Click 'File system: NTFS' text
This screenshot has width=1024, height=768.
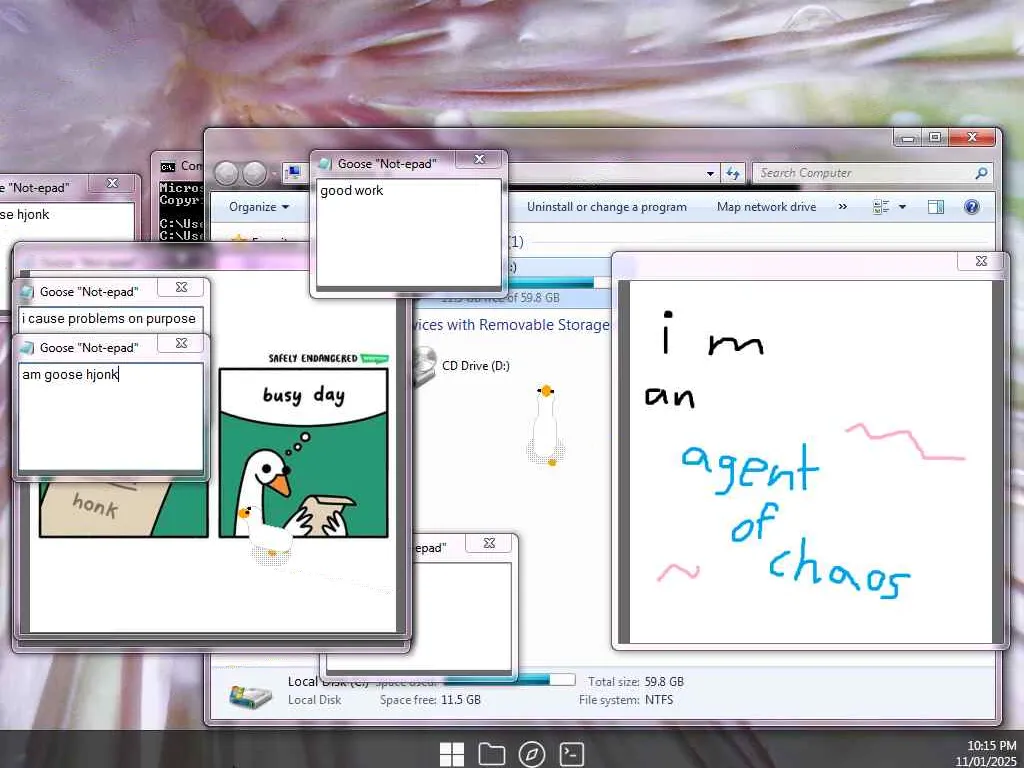[626, 699]
